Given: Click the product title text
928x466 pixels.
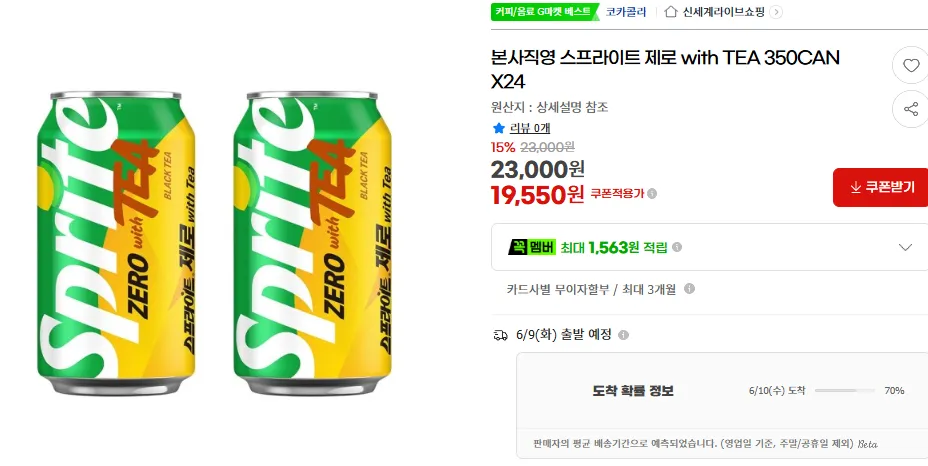Looking at the screenshot, I should click(665, 69).
